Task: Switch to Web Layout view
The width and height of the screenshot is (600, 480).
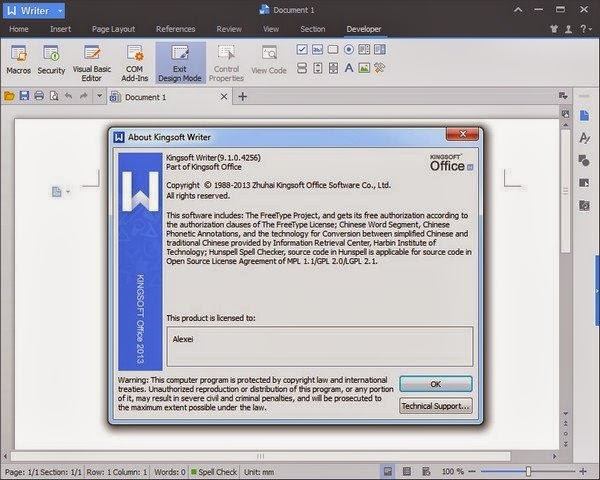Action: click(x=426, y=471)
